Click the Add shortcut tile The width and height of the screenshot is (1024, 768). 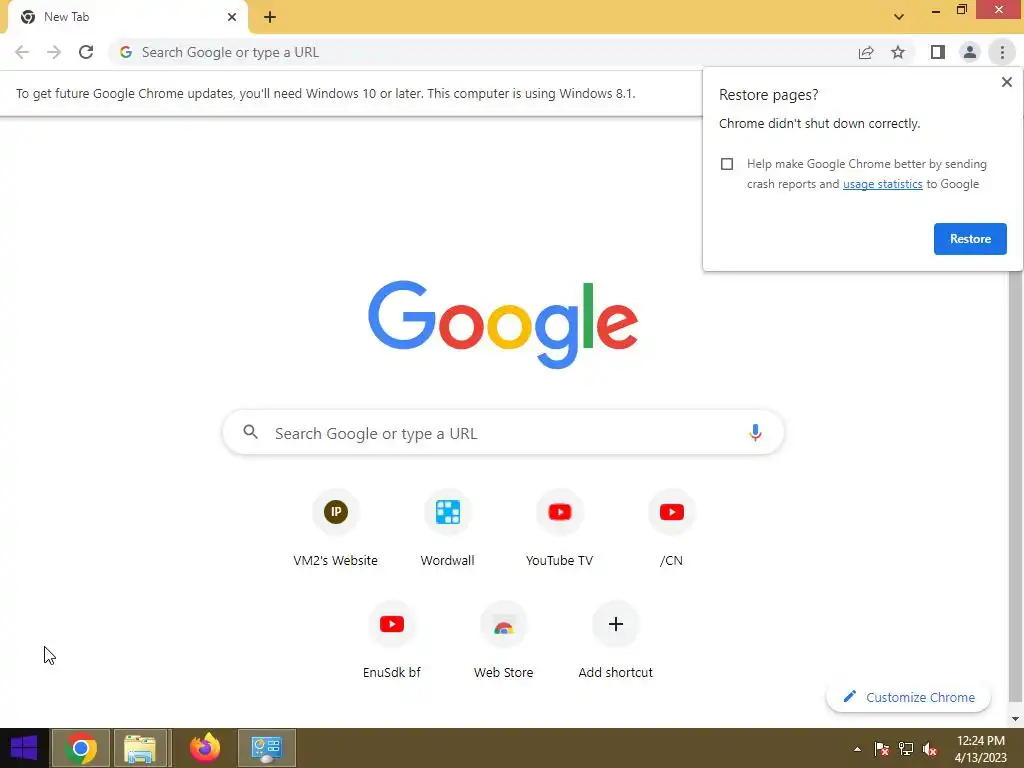tap(615, 641)
